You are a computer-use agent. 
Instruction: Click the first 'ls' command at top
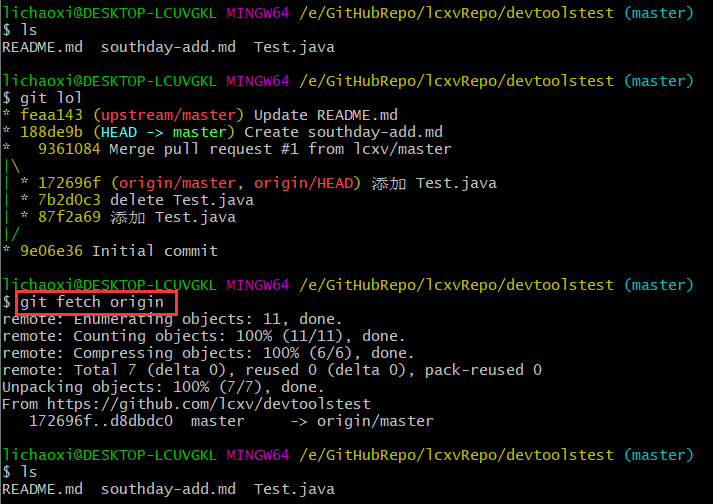tap(29, 30)
